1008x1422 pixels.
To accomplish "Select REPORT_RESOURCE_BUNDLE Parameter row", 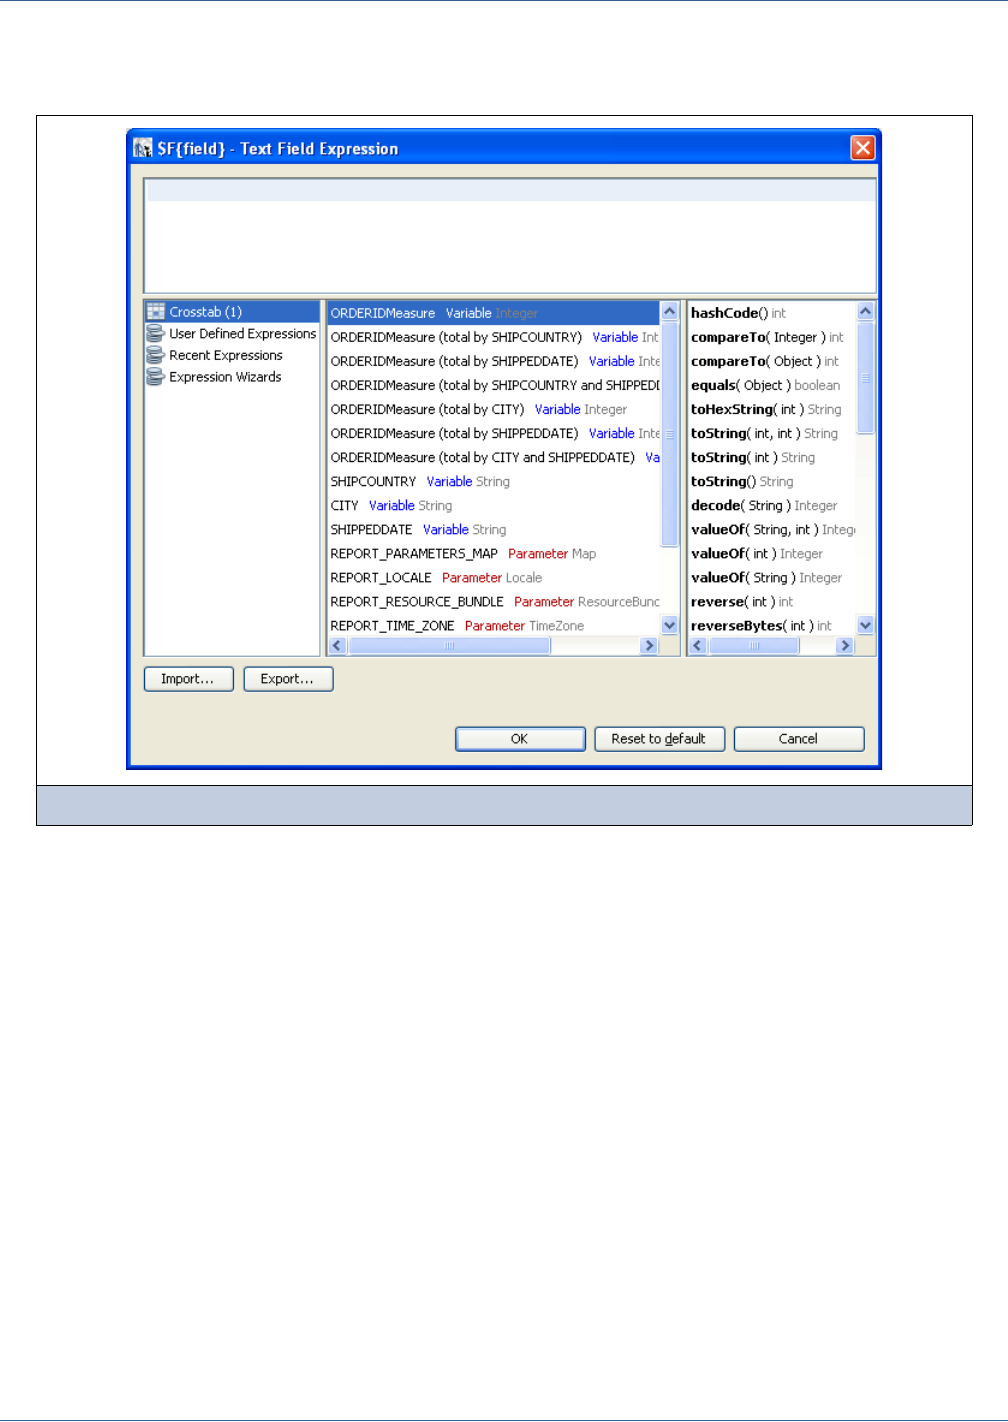I will tap(494, 601).
